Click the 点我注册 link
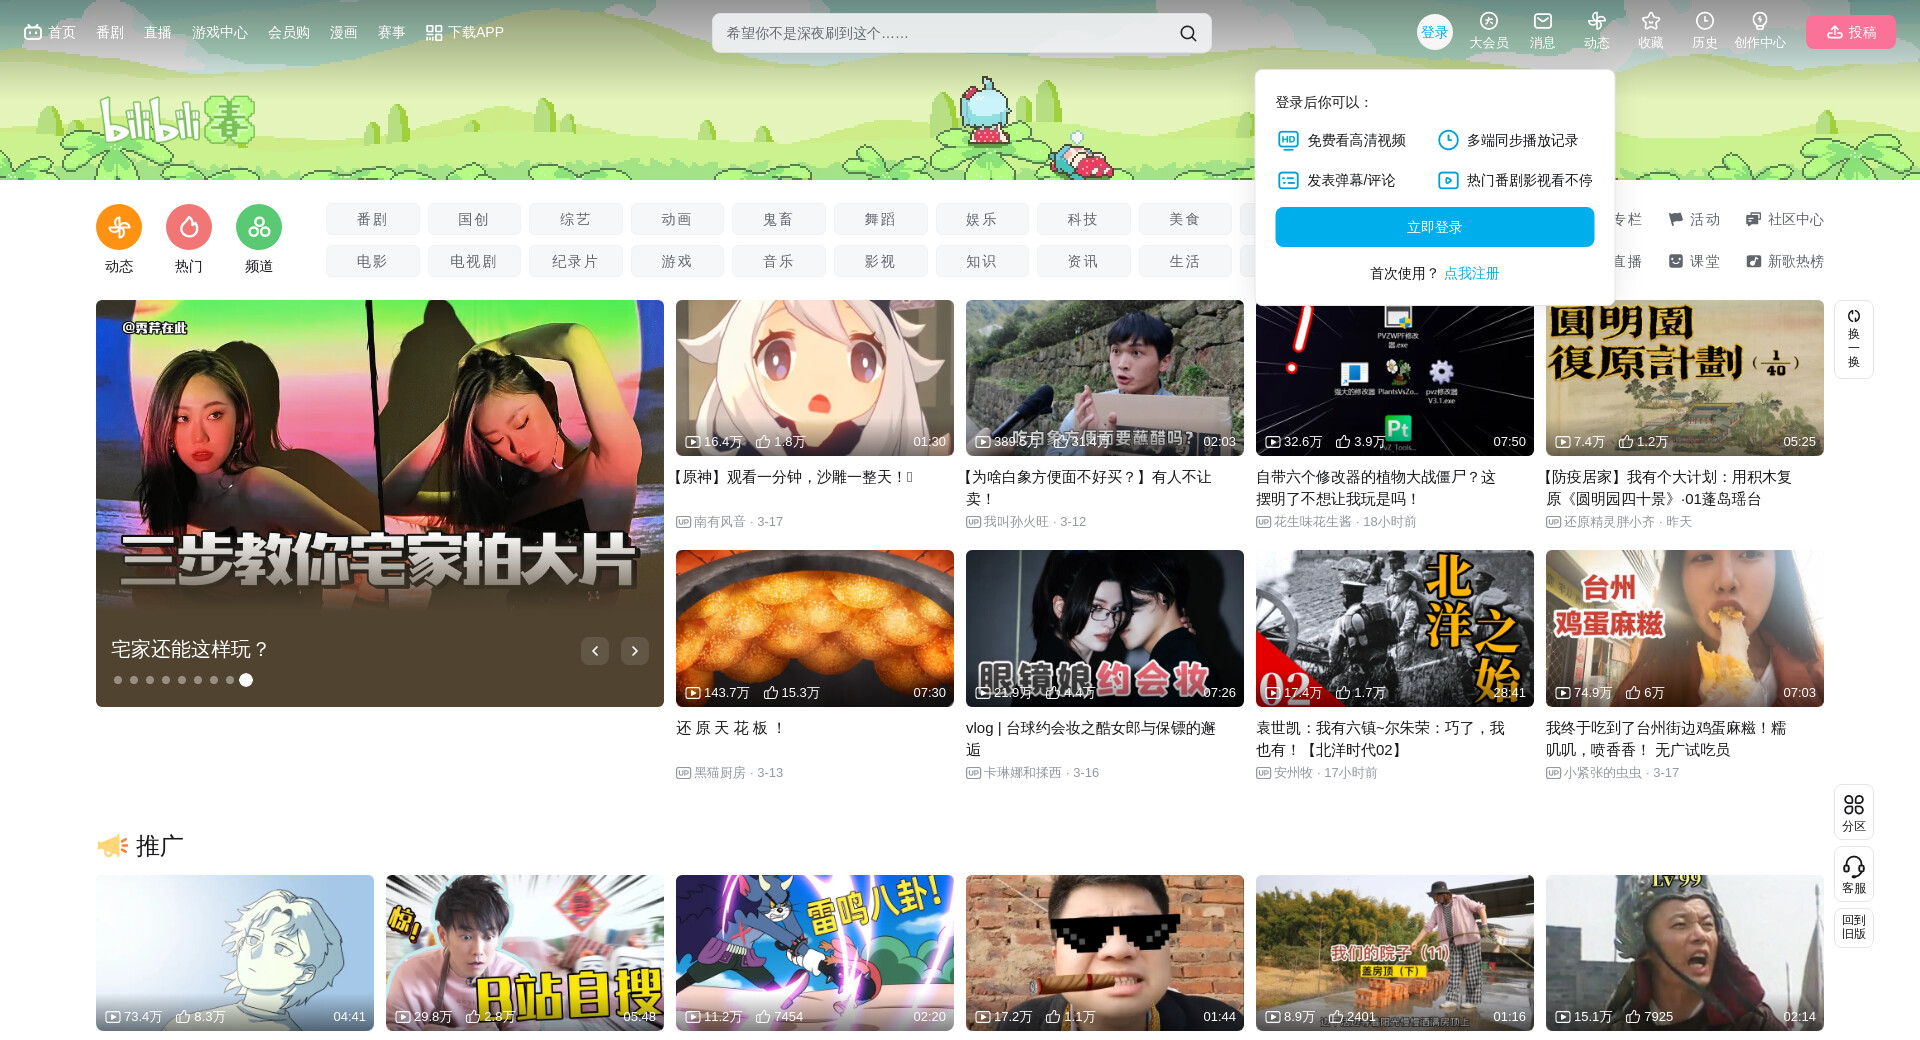Screen dimensions: 1920x1040 click(1471, 273)
